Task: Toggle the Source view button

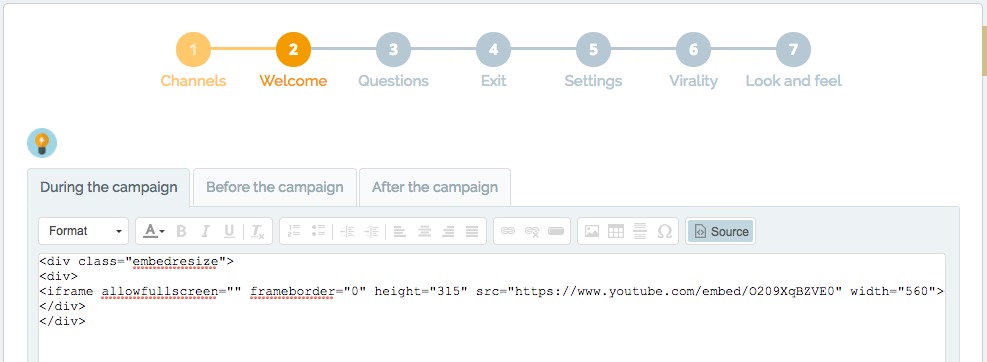Action: coord(721,231)
